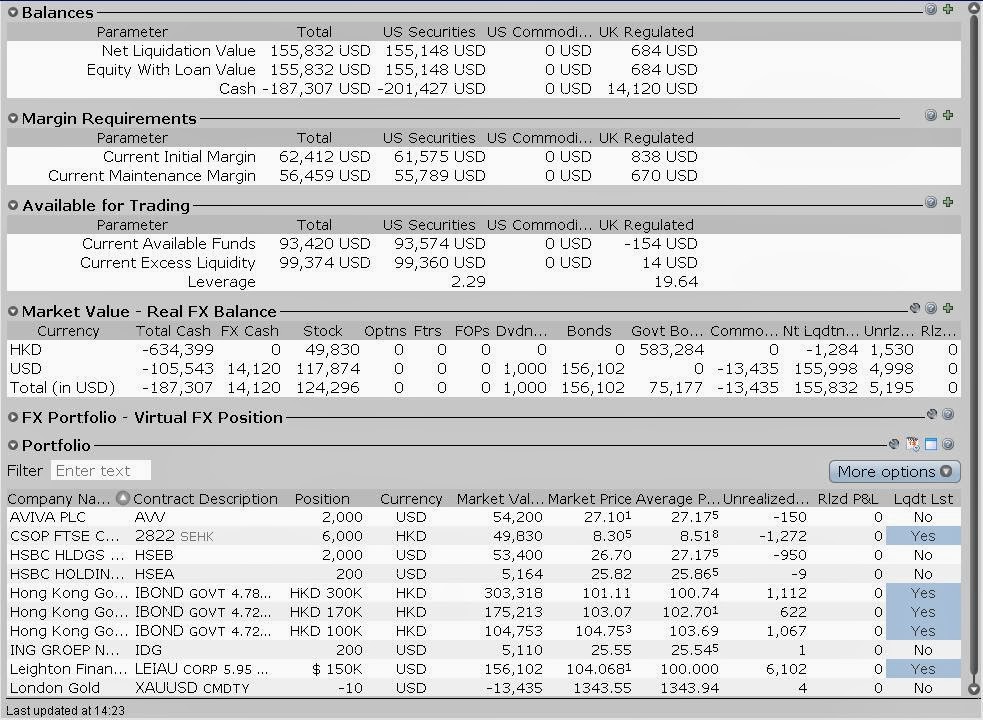Open help for FX Portfolio section

[x=948, y=414]
